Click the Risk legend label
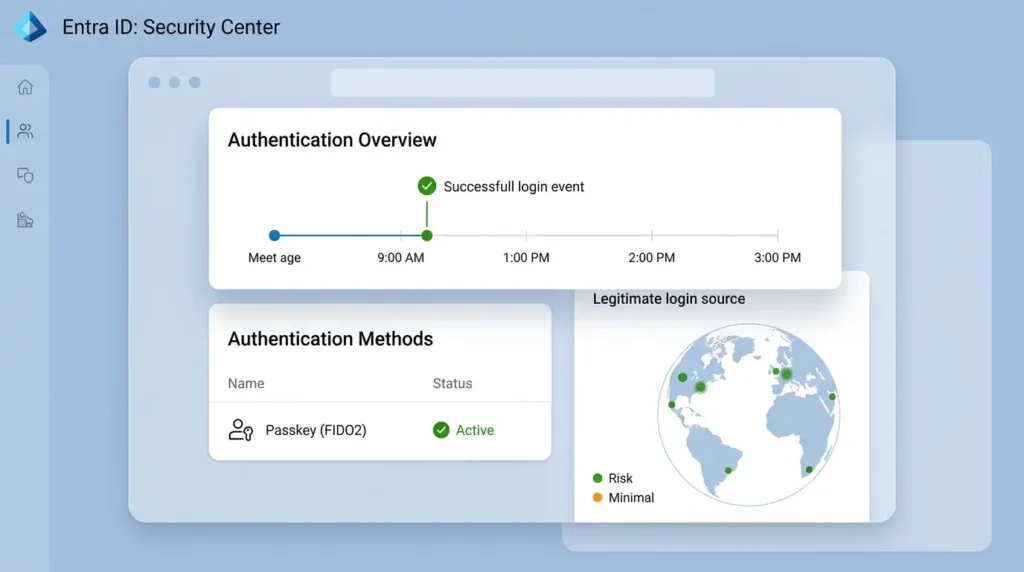Image resolution: width=1024 pixels, height=572 pixels. click(620, 478)
